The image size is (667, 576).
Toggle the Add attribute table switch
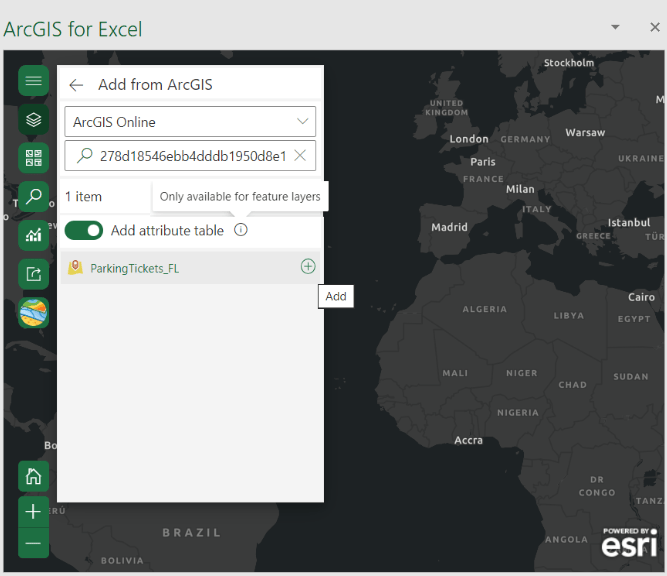point(84,230)
